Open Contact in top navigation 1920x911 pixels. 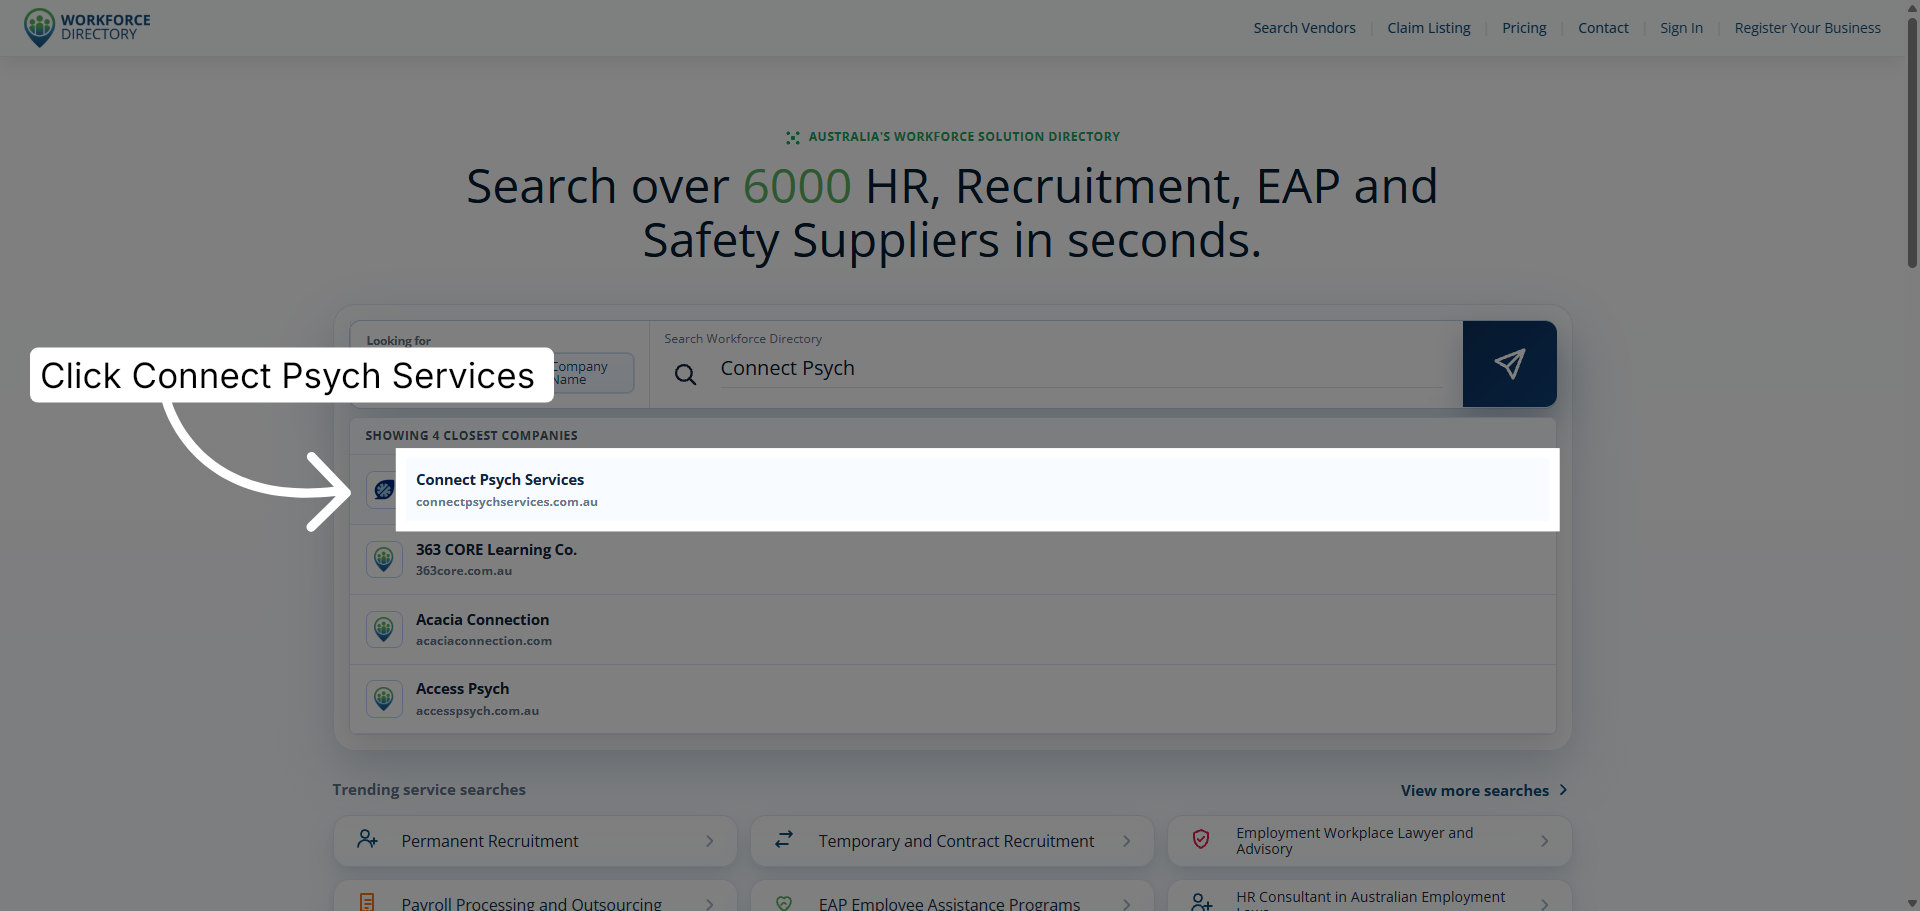(1603, 28)
